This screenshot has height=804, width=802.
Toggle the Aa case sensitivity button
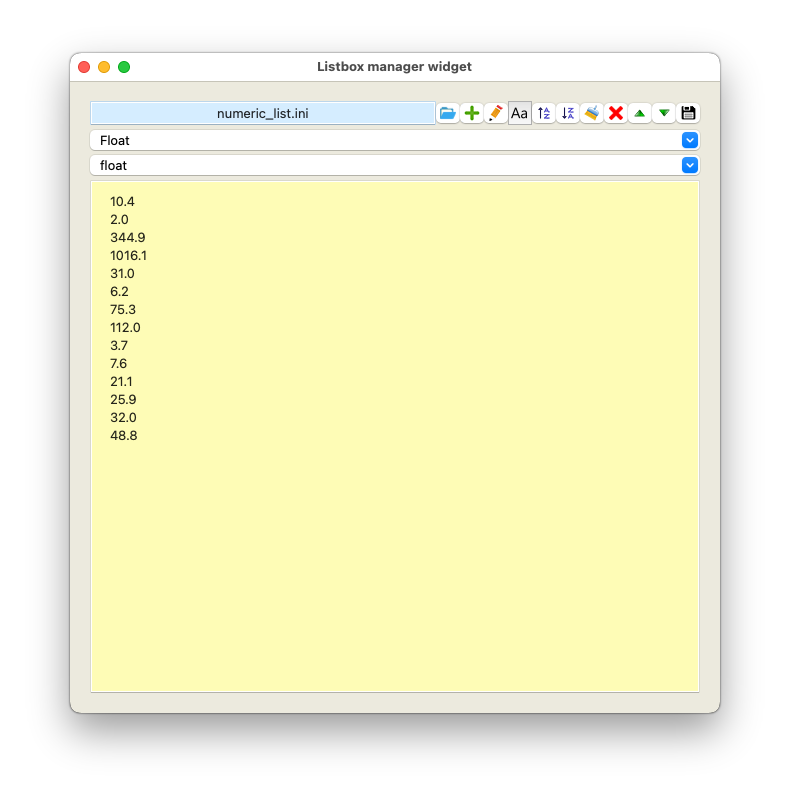[x=519, y=113]
